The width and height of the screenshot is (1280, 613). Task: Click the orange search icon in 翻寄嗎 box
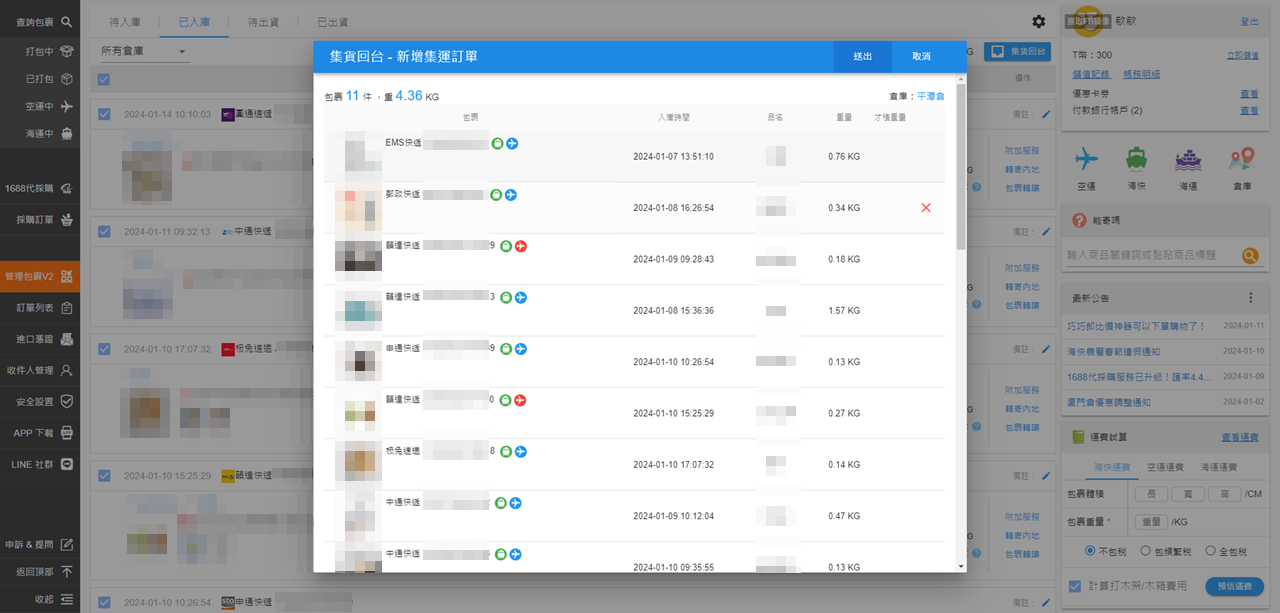pyautogui.click(x=1250, y=256)
